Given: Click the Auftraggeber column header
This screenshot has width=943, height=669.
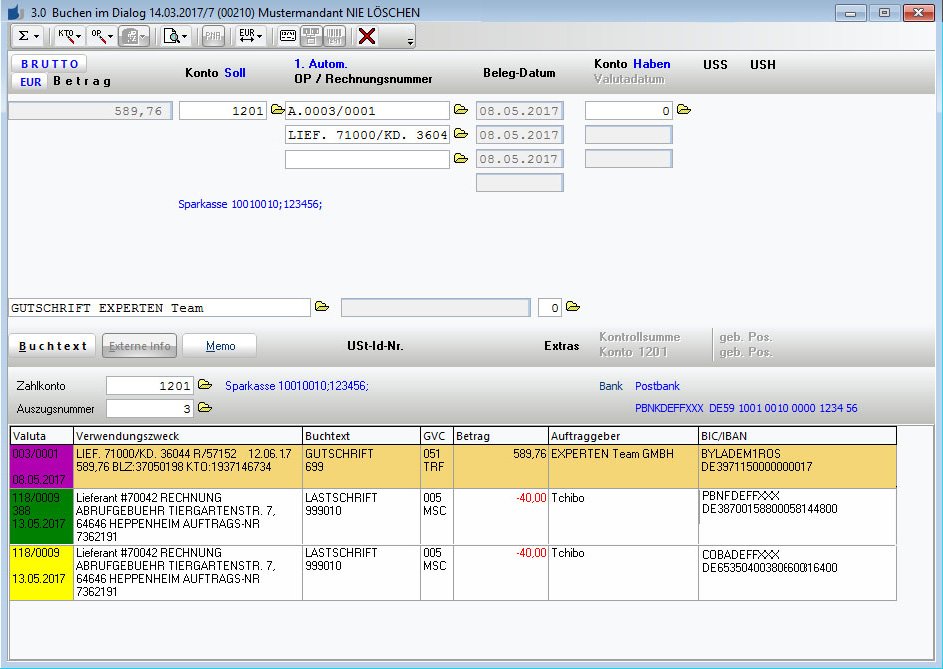Looking at the screenshot, I should tap(624, 436).
